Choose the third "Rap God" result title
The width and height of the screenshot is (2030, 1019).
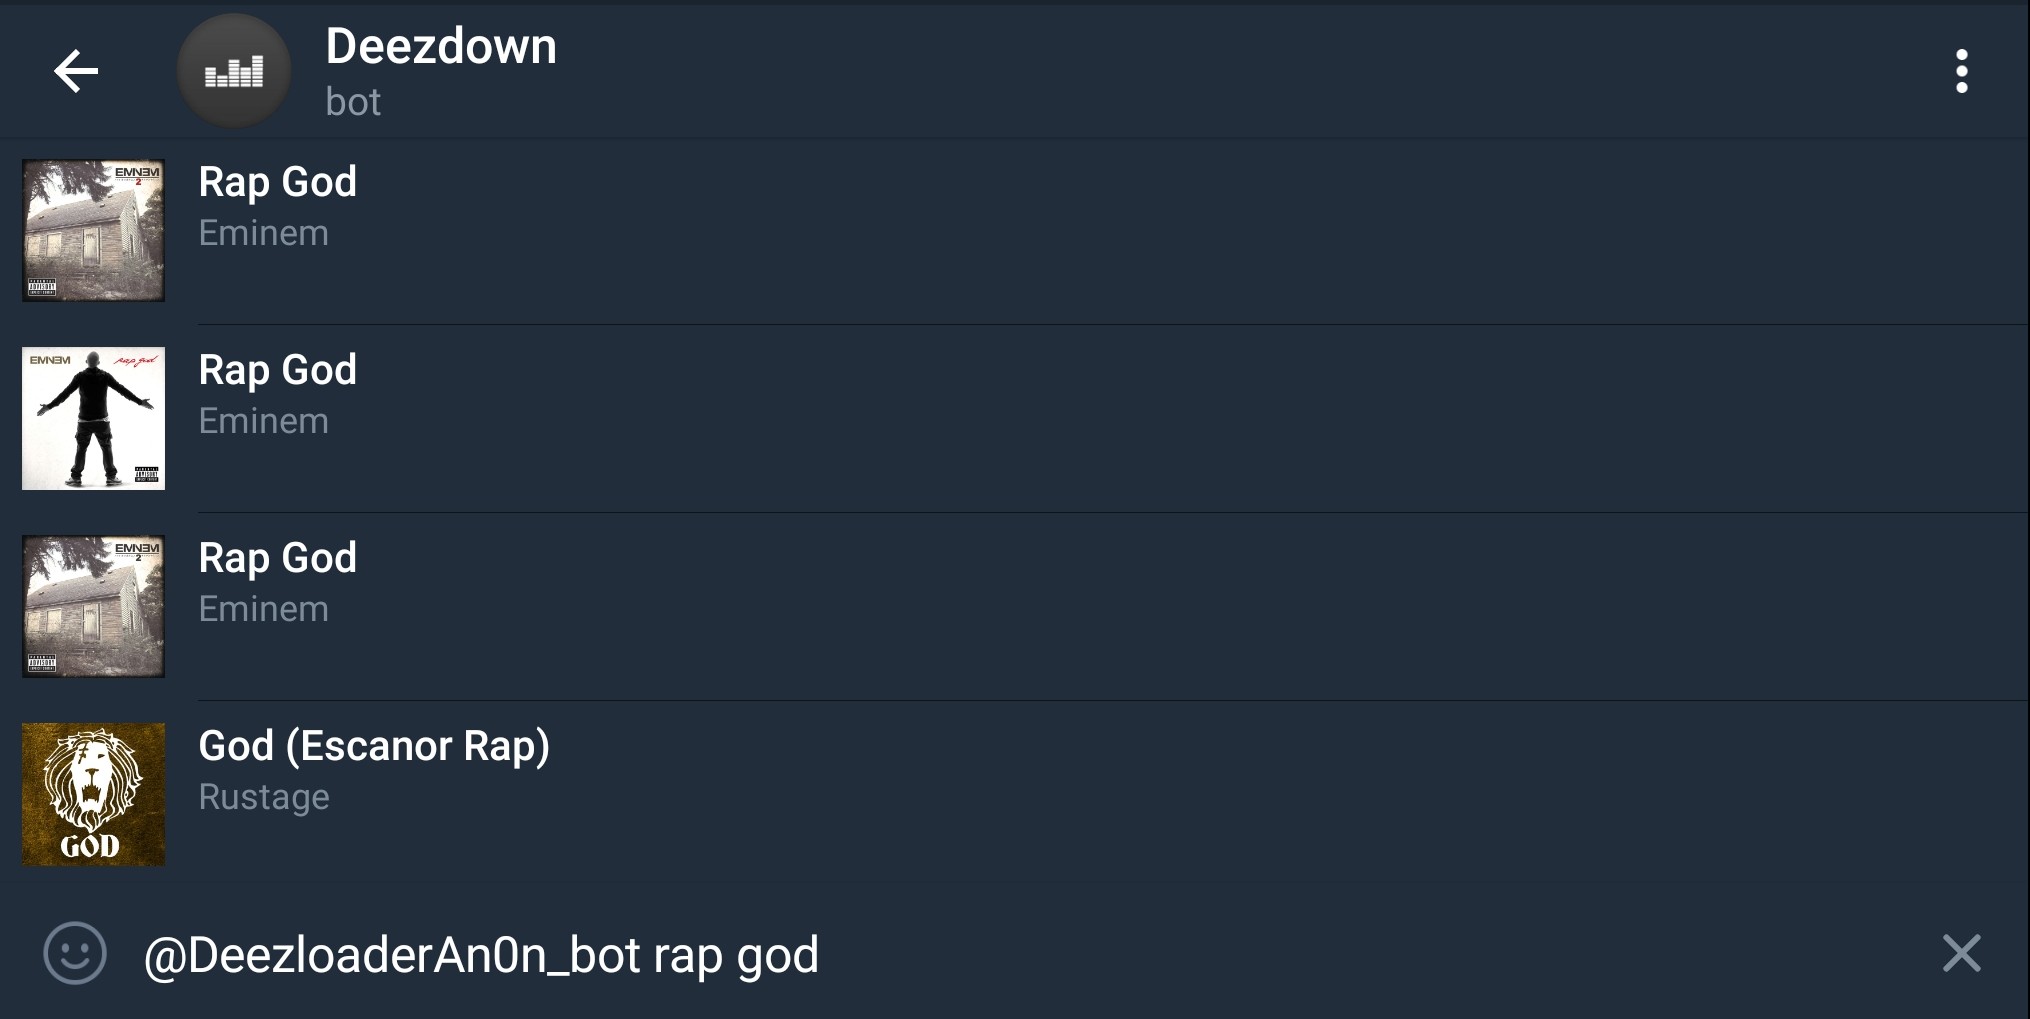[x=277, y=559]
